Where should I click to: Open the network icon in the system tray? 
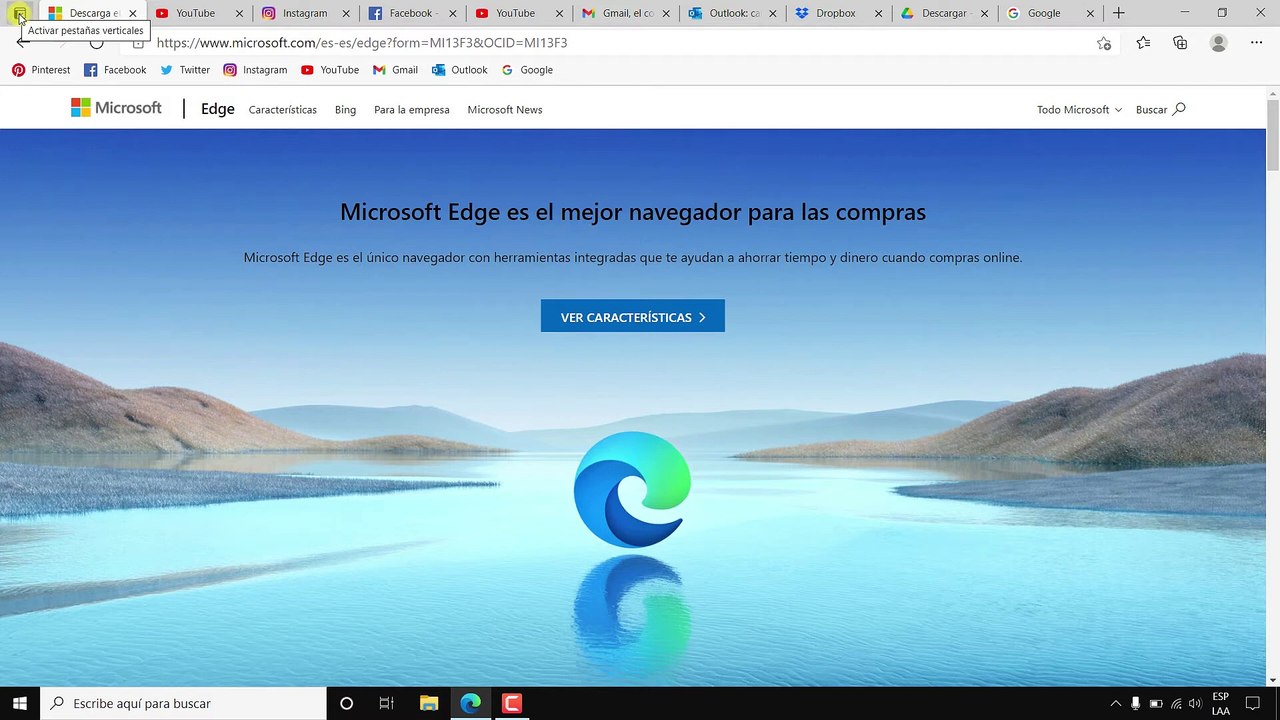(x=1176, y=703)
